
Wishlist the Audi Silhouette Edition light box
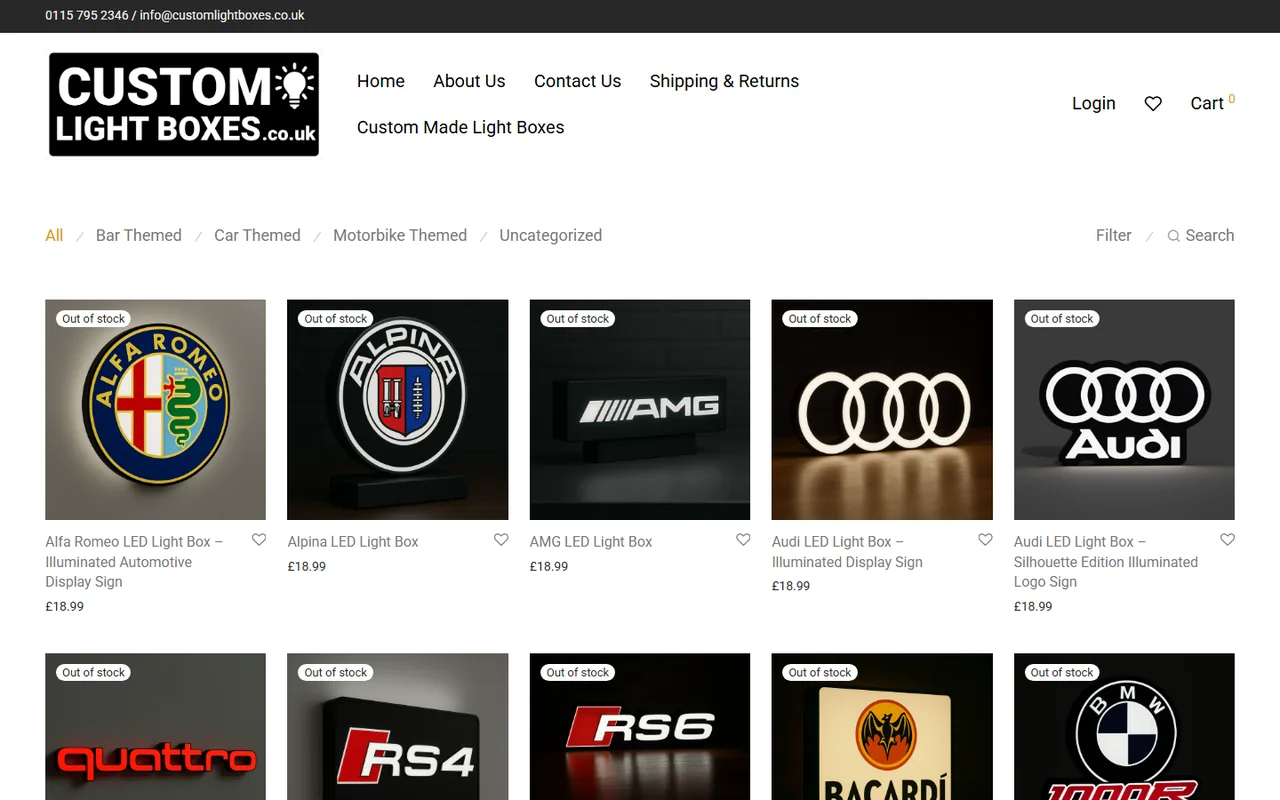(1227, 540)
